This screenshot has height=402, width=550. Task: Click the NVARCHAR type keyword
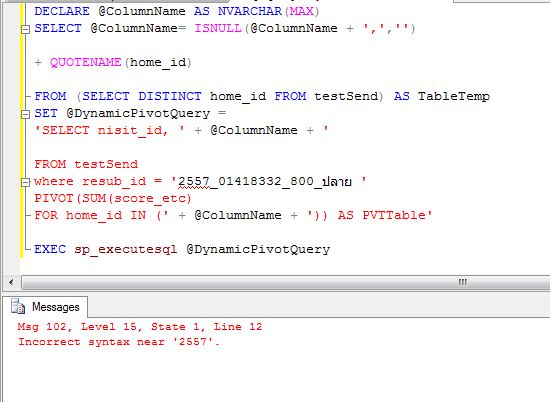[250, 11]
